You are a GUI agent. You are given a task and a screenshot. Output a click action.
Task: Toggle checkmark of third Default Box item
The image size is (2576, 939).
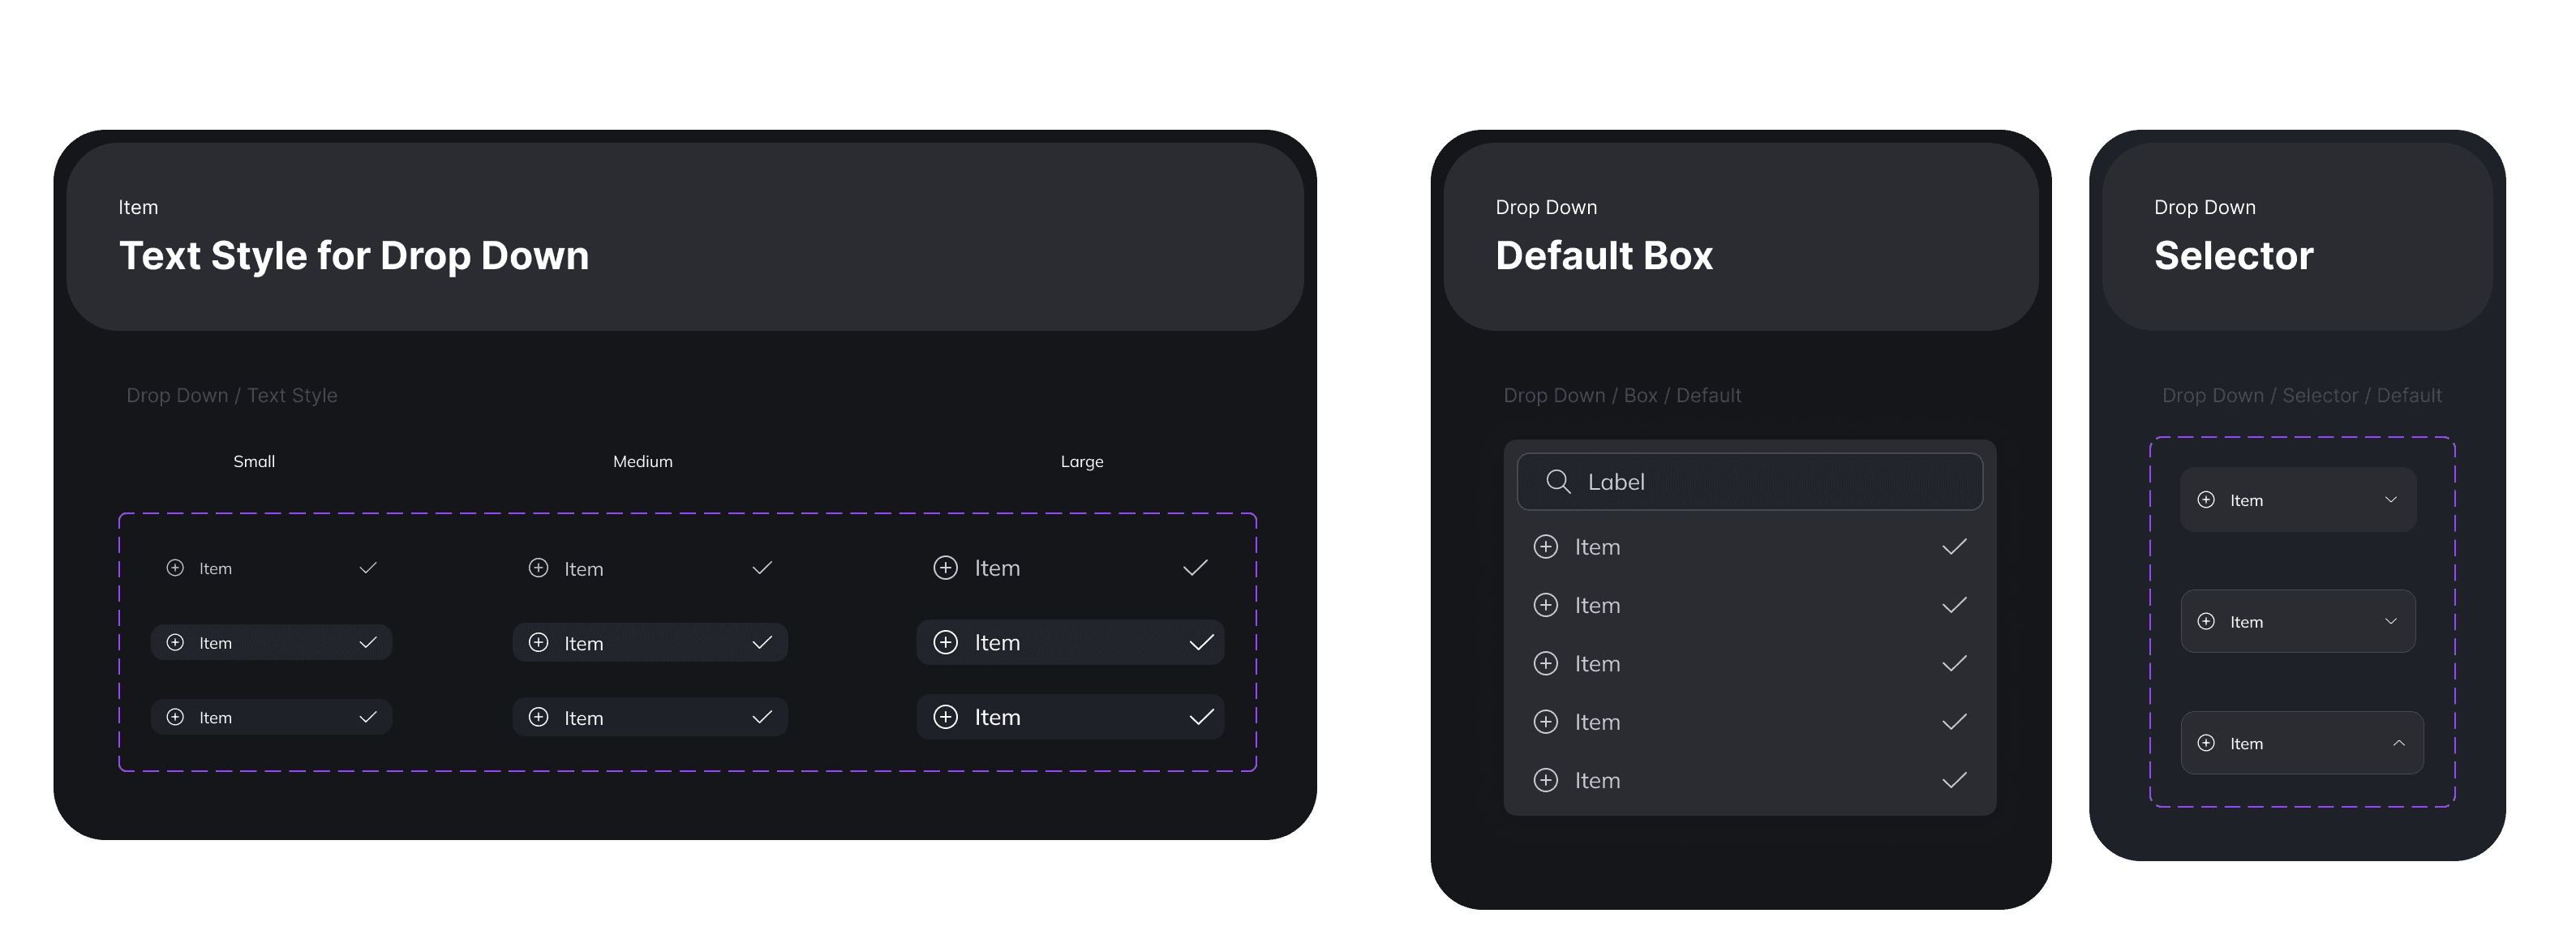(x=1954, y=663)
